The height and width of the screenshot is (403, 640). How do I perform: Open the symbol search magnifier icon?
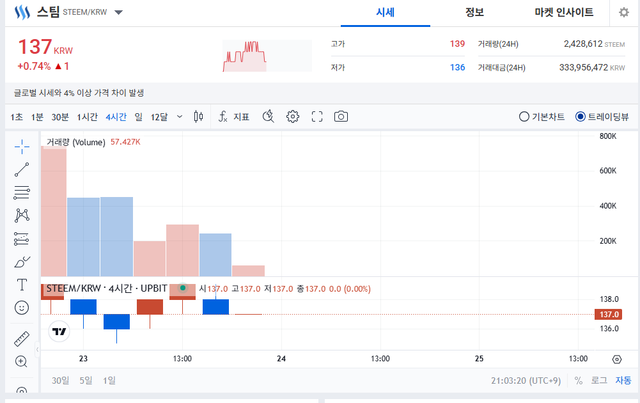(268, 117)
